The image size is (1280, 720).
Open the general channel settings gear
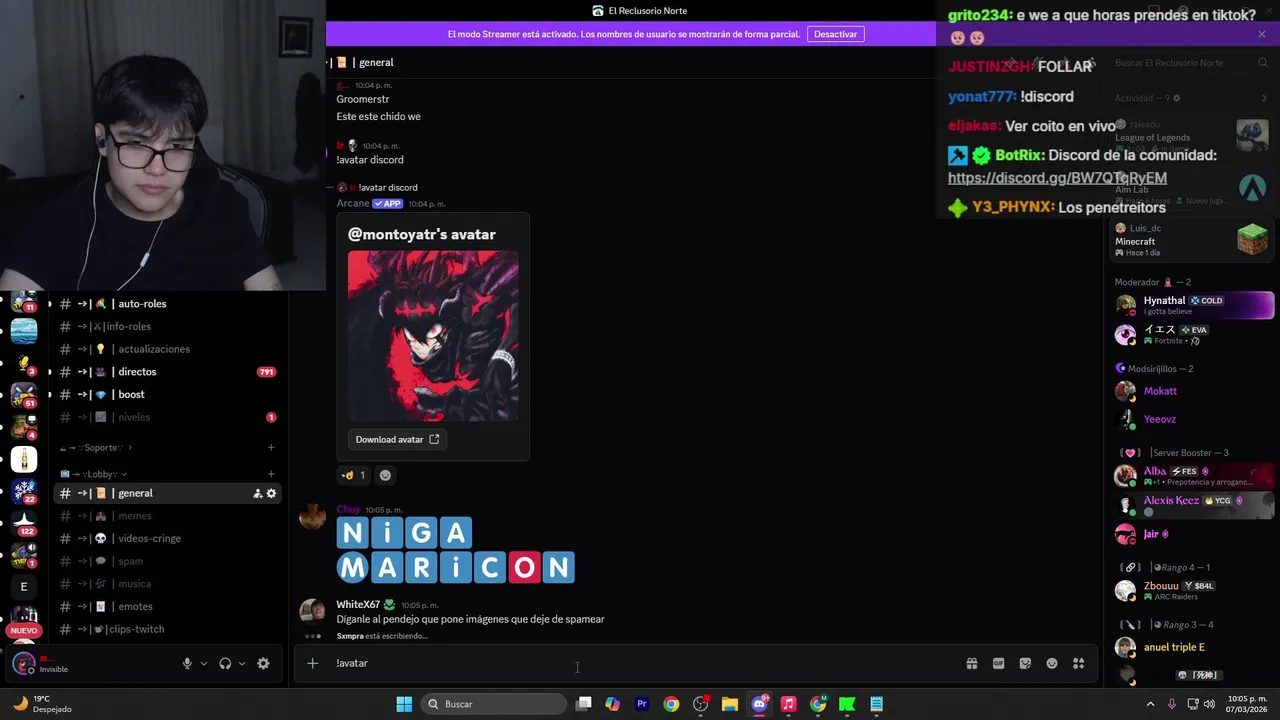click(271, 493)
